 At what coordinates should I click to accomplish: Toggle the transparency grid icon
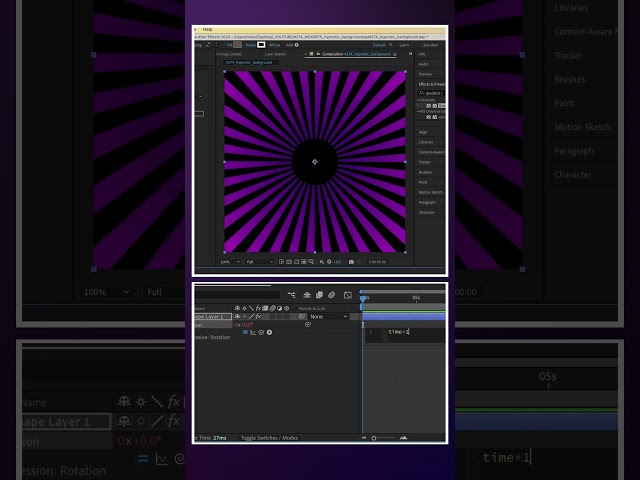[289, 262]
